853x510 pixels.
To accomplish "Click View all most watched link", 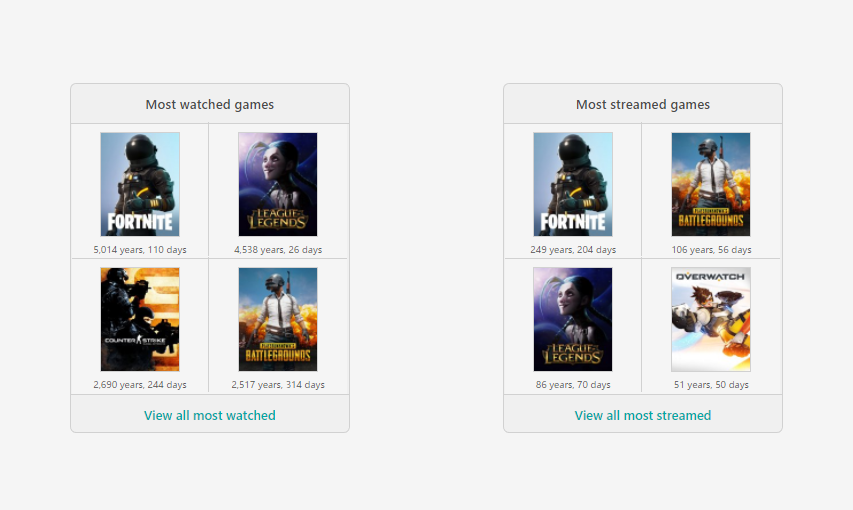I will tap(209, 415).
